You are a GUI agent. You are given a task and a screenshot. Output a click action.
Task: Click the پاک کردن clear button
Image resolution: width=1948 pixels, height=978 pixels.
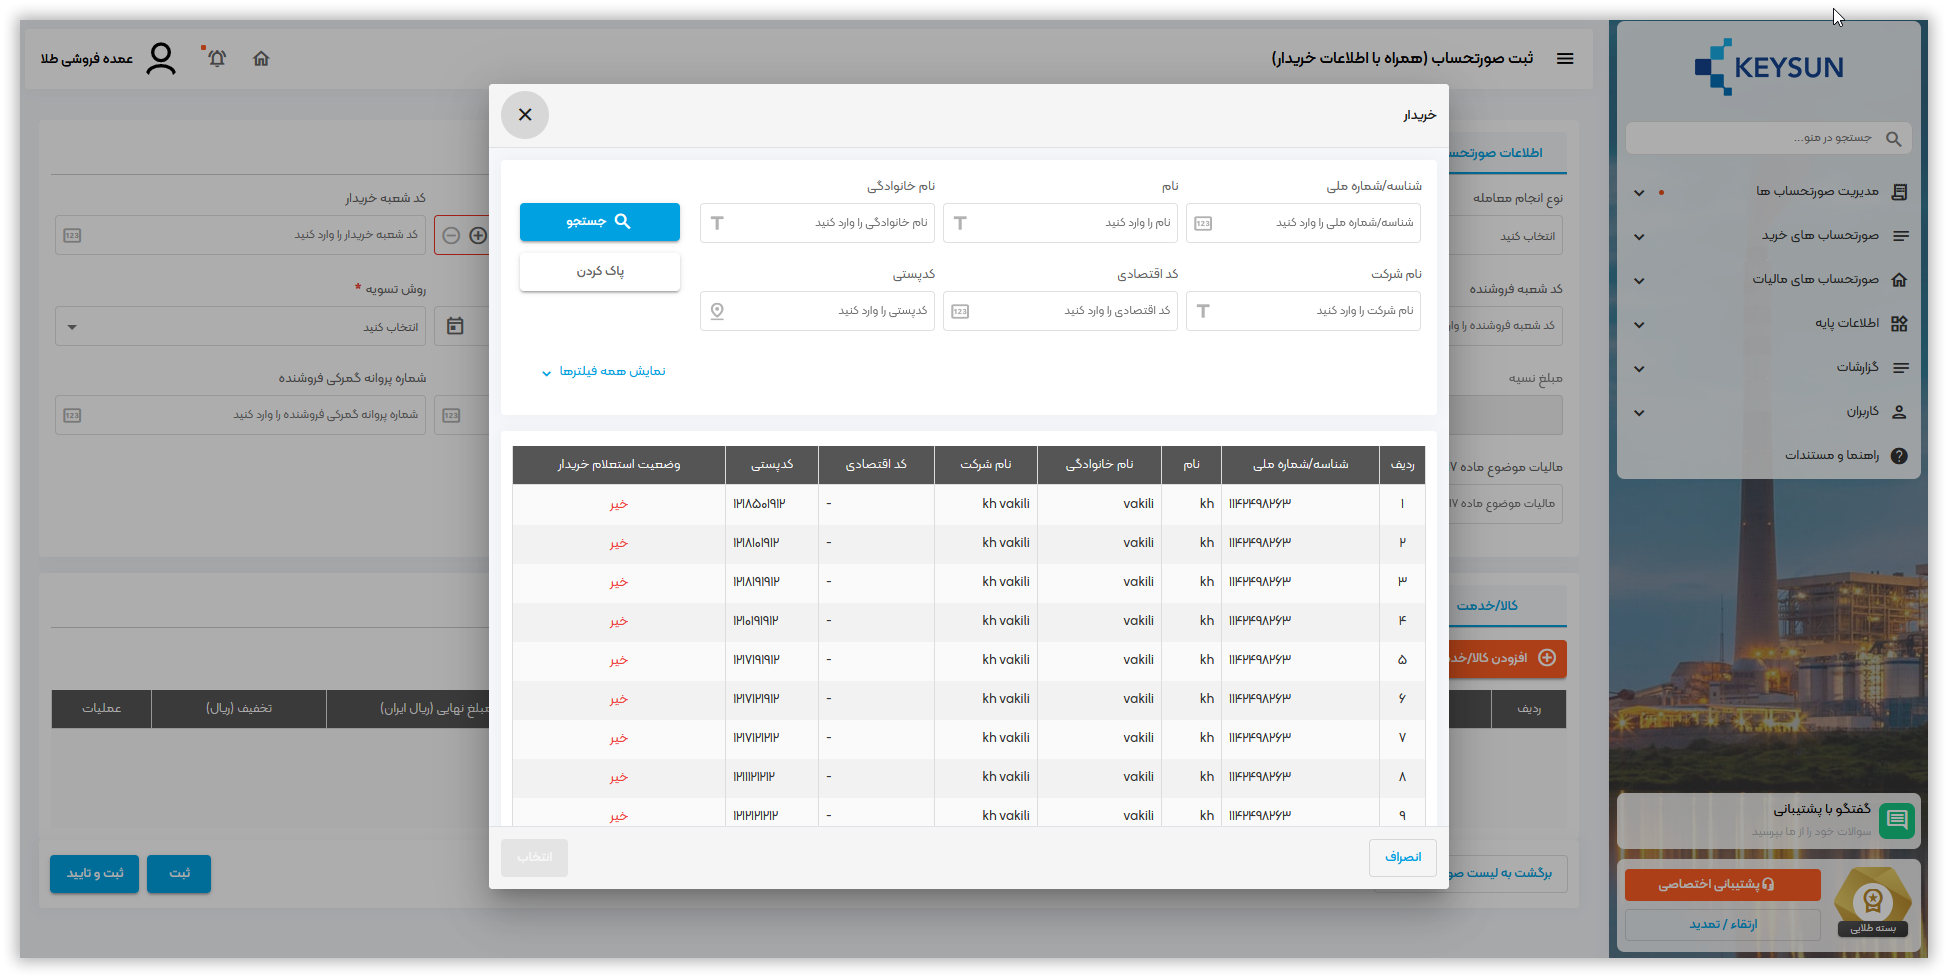pyautogui.click(x=599, y=272)
